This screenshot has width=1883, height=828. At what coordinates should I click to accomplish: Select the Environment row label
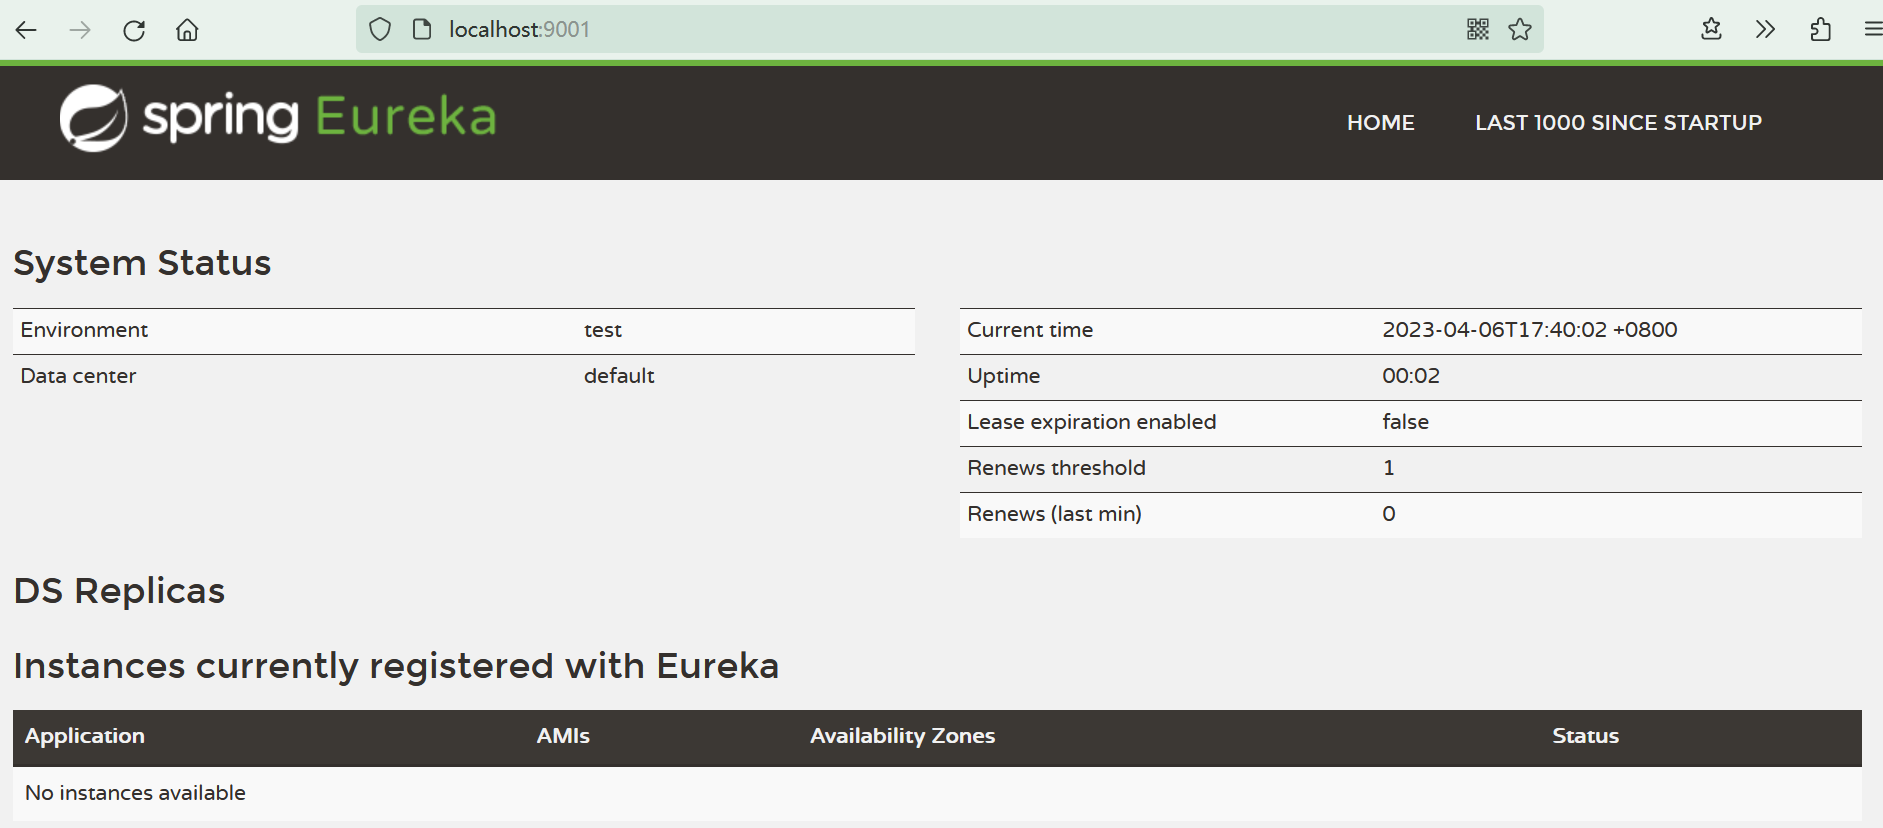point(84,330)
